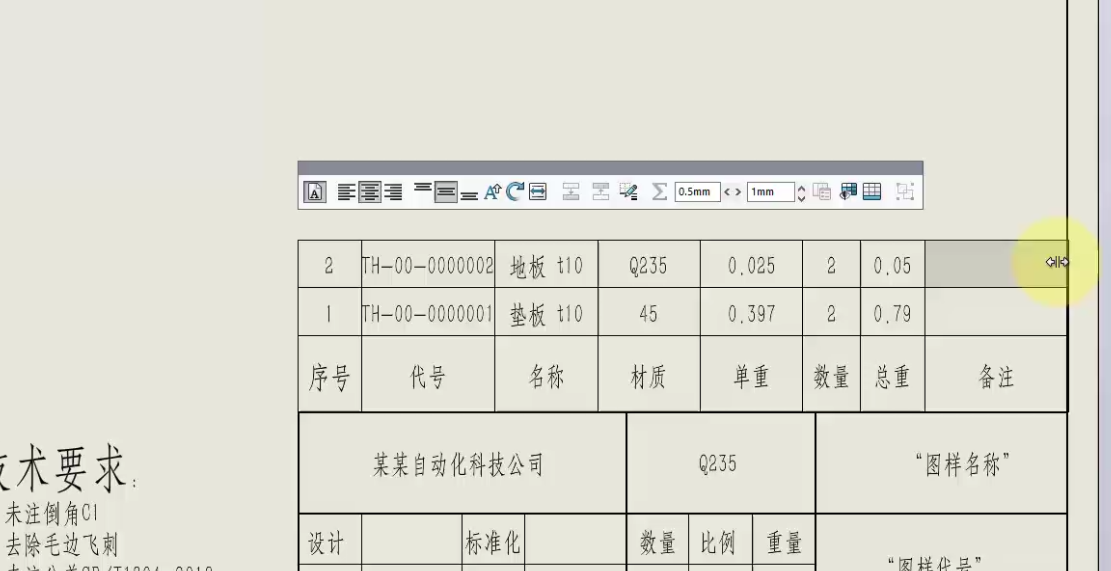Select cell 0.05 in 总重 column
This screenshot has width=1111, height=571.
pyautogui.click(x=893, y=264)
